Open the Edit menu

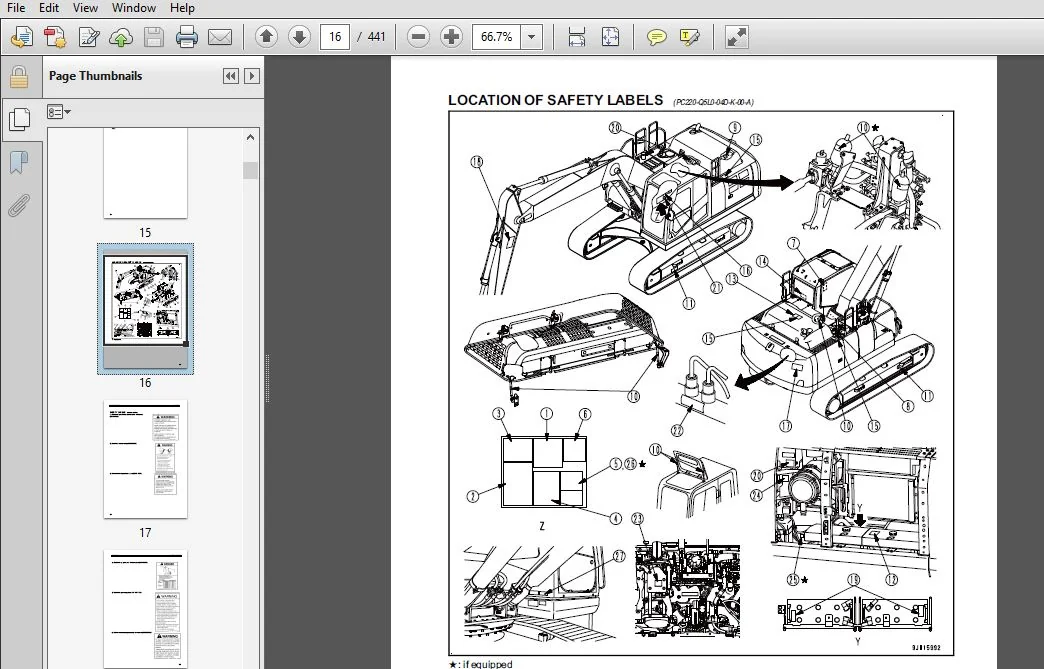(x=49, y=8)
